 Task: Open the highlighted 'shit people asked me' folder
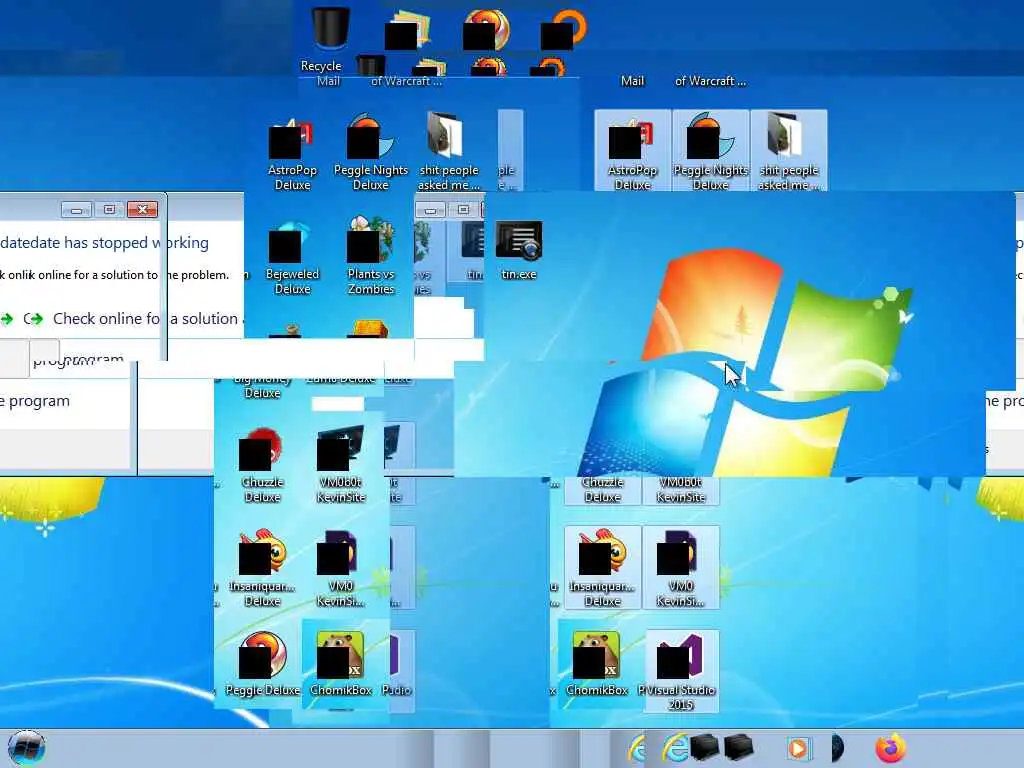click(x=789, y=152)
